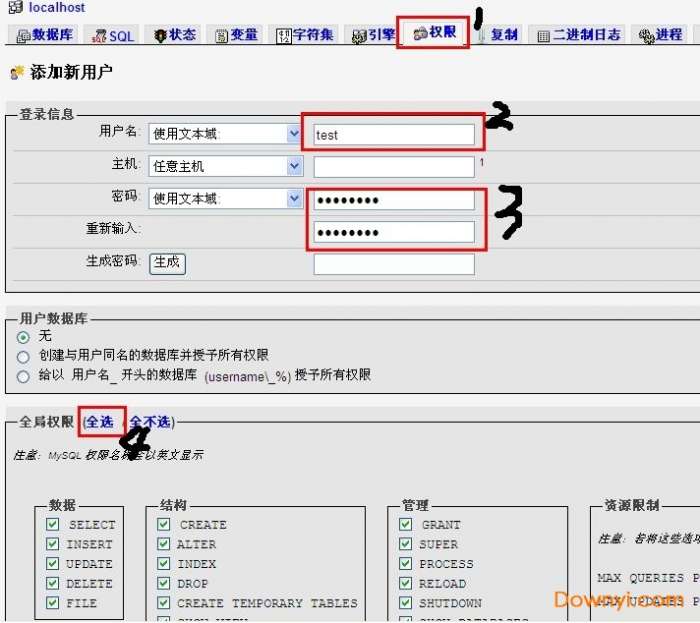Click the 资源限制 group label

point(631,505)
